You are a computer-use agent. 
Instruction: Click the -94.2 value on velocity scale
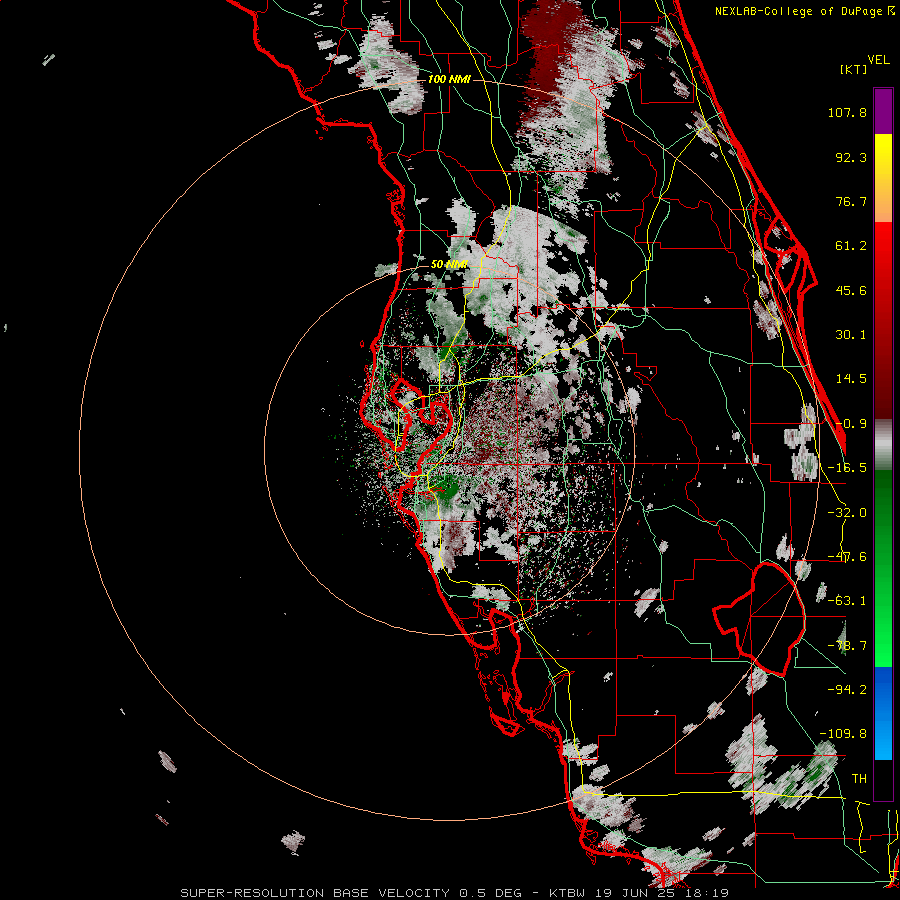coord(847,689)
